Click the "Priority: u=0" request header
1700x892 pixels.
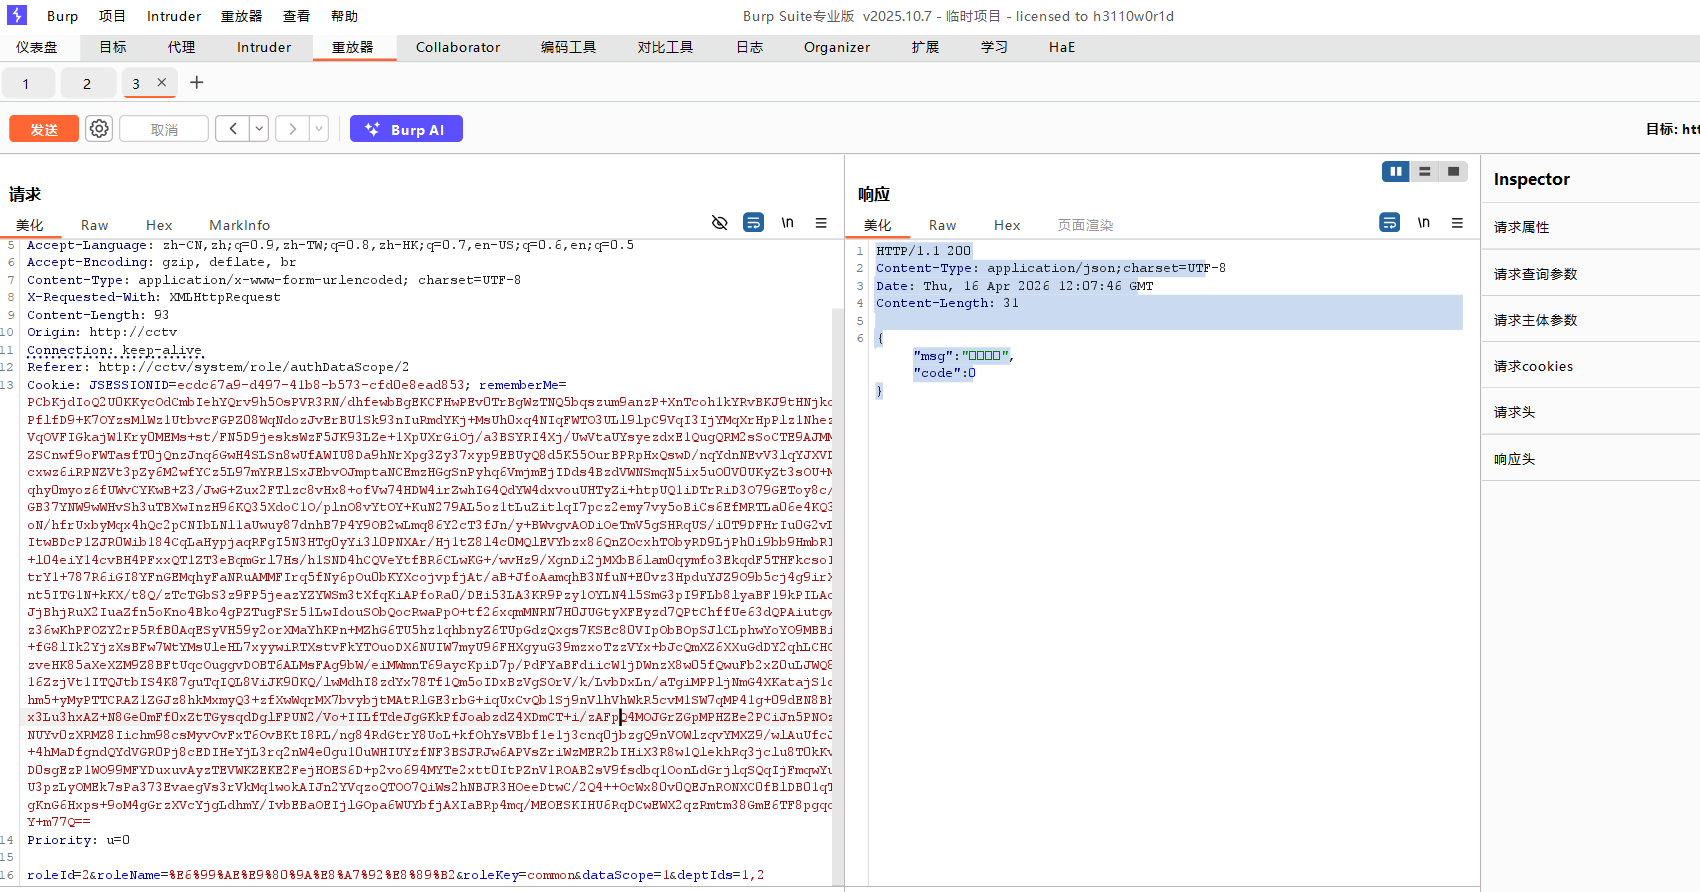click(78, 840)
